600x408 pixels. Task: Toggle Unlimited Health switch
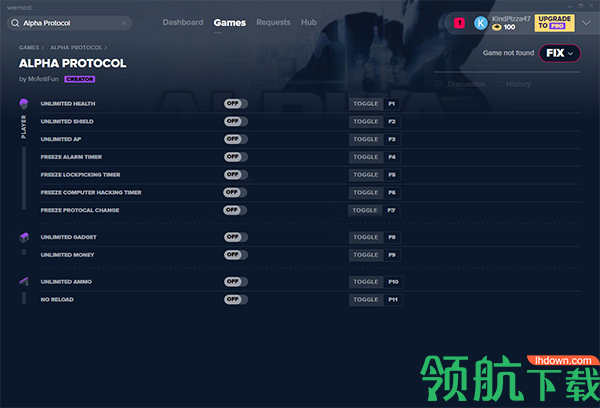click(236, 103)
